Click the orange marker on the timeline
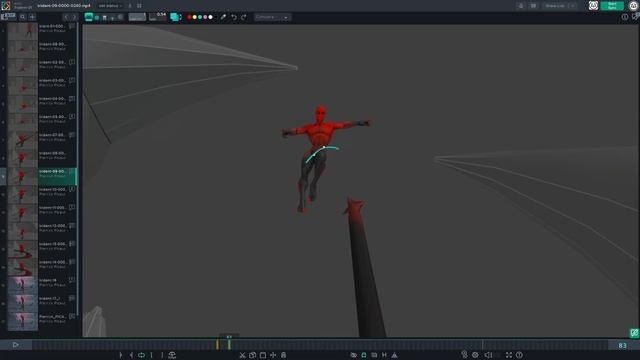640x360 pixels. (x=217, y=345)
